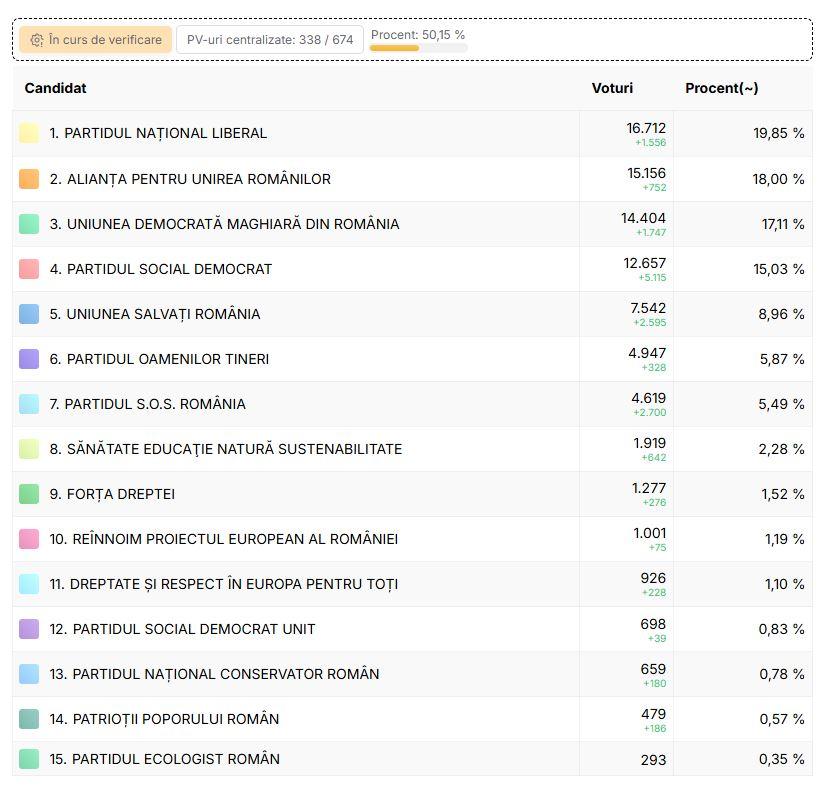Image resolution: width=831 pixels, height=789 pixels.
Task: Click orange swatch for Alianța pentru Unirea Românilor
Action: [29, 179]
